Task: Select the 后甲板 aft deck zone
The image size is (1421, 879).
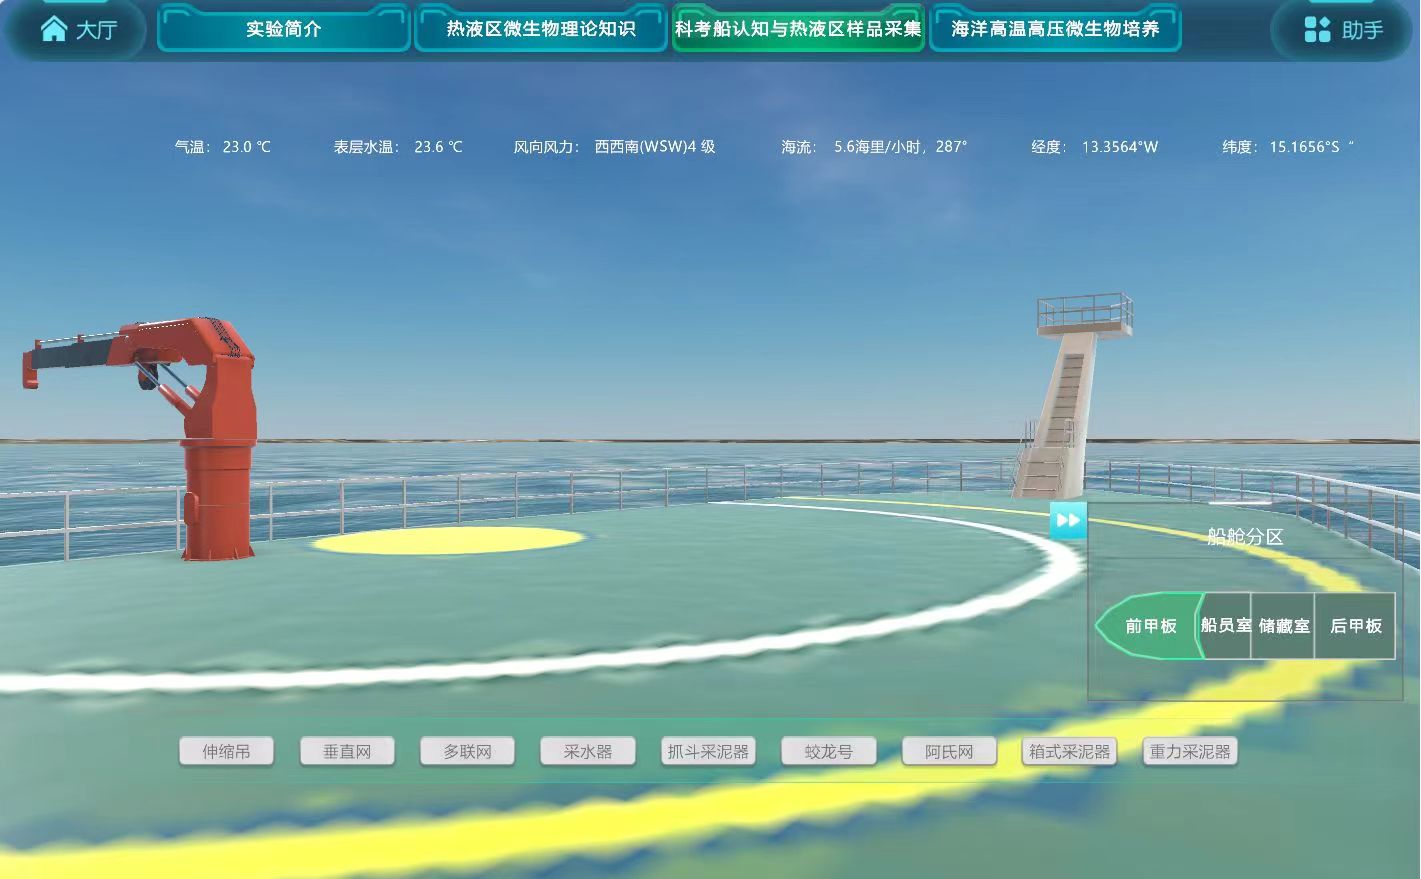Action: tap(1354, 625)
